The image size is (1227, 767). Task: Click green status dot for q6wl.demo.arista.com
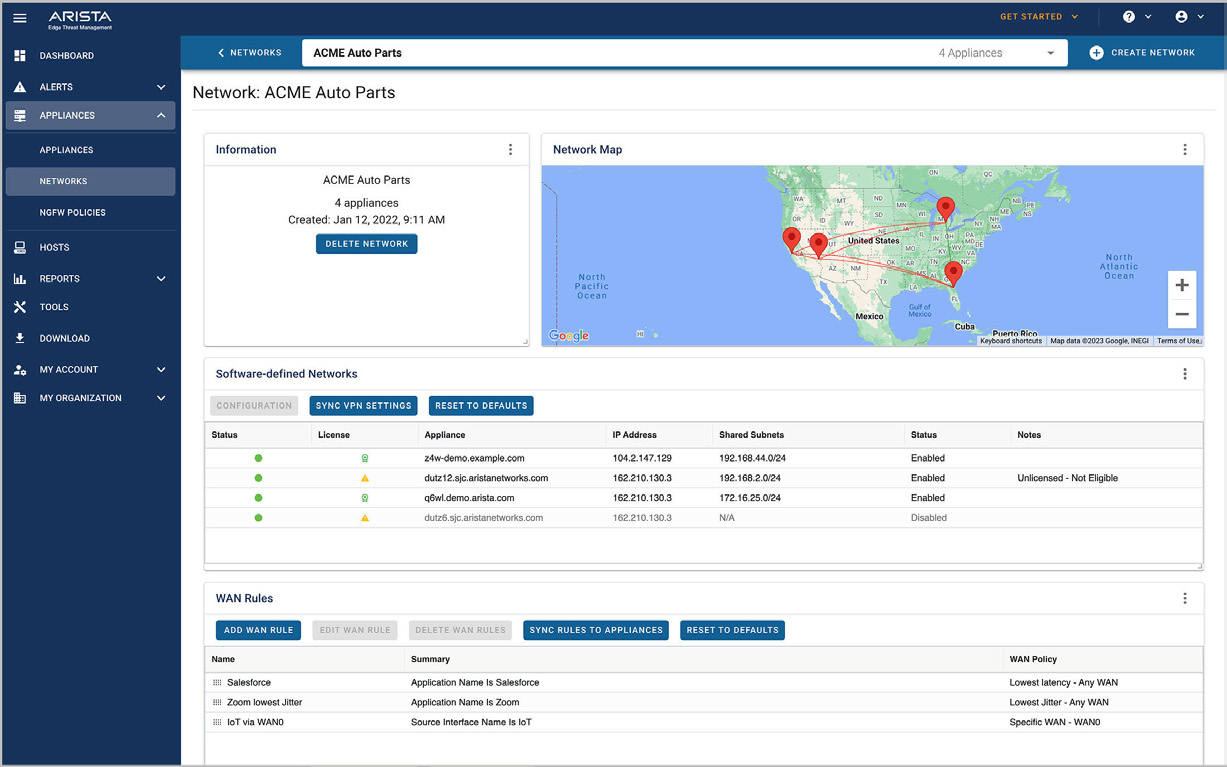(258, 498)
